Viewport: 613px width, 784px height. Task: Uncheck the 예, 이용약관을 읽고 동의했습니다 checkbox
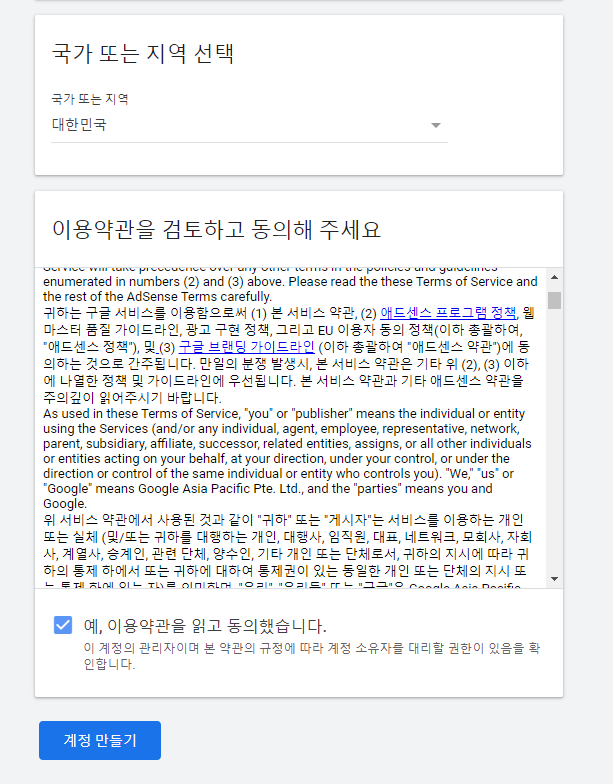tap(63, 625)
